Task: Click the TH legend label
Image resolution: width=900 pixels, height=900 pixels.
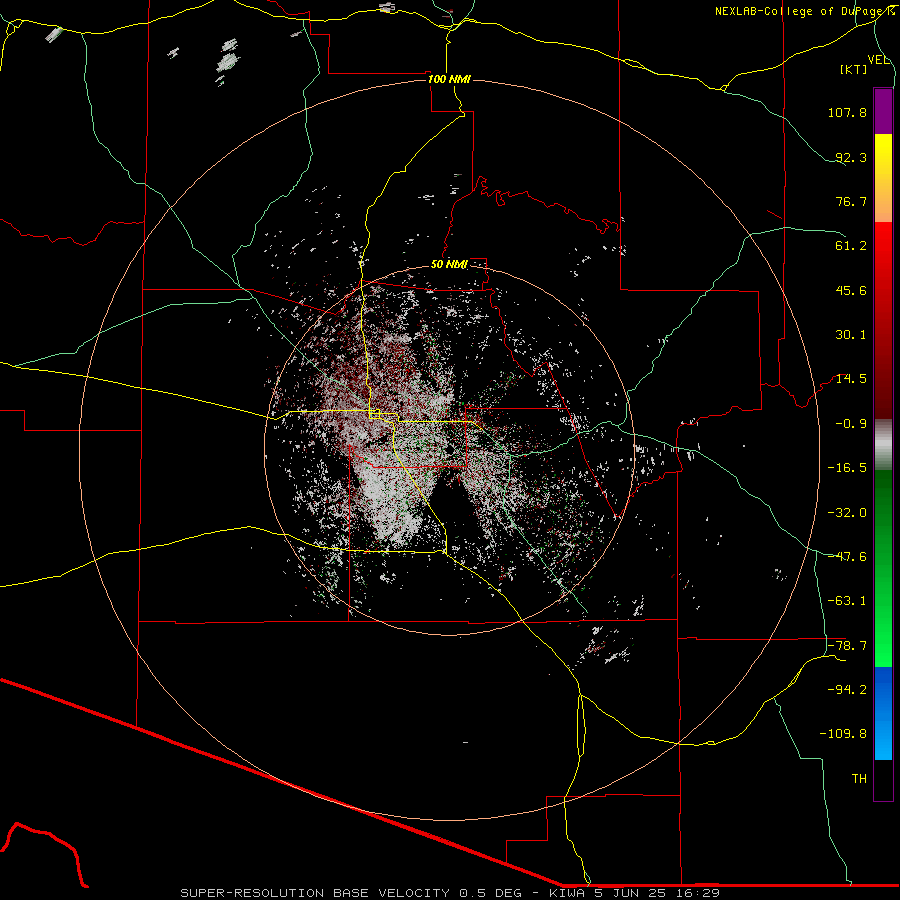Action: pos(859,779)
